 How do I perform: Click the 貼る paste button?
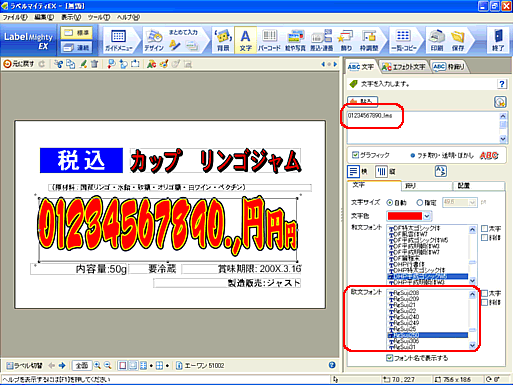click(x=363, y=101)
